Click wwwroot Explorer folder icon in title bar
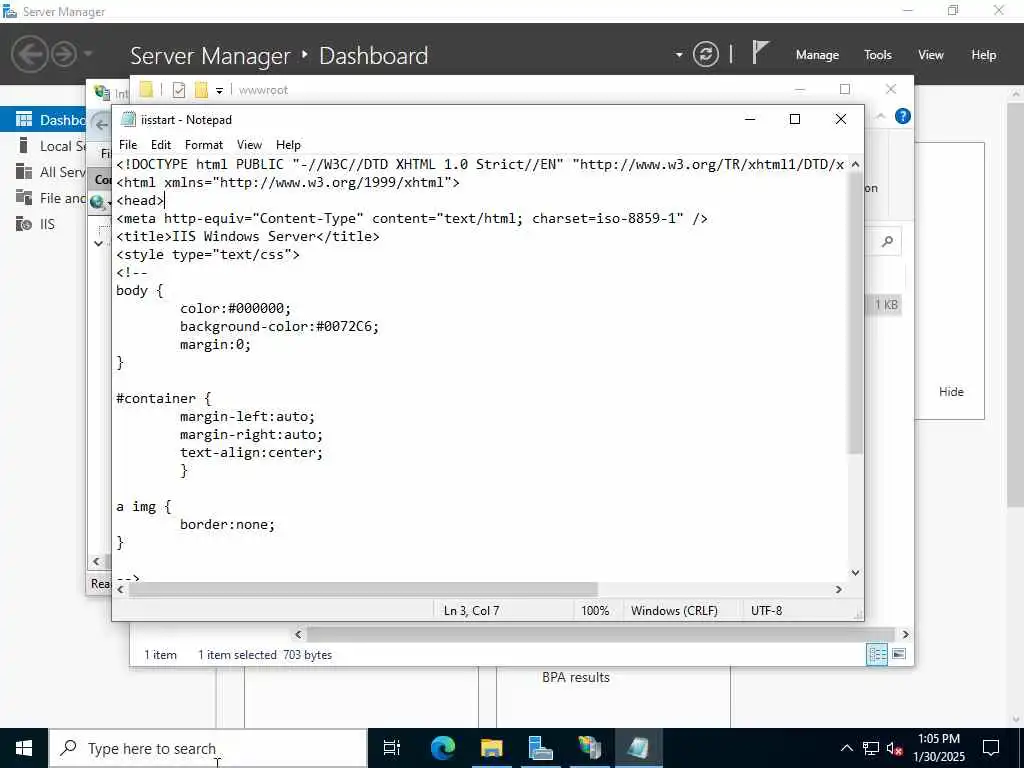 (x=146, y=89)
